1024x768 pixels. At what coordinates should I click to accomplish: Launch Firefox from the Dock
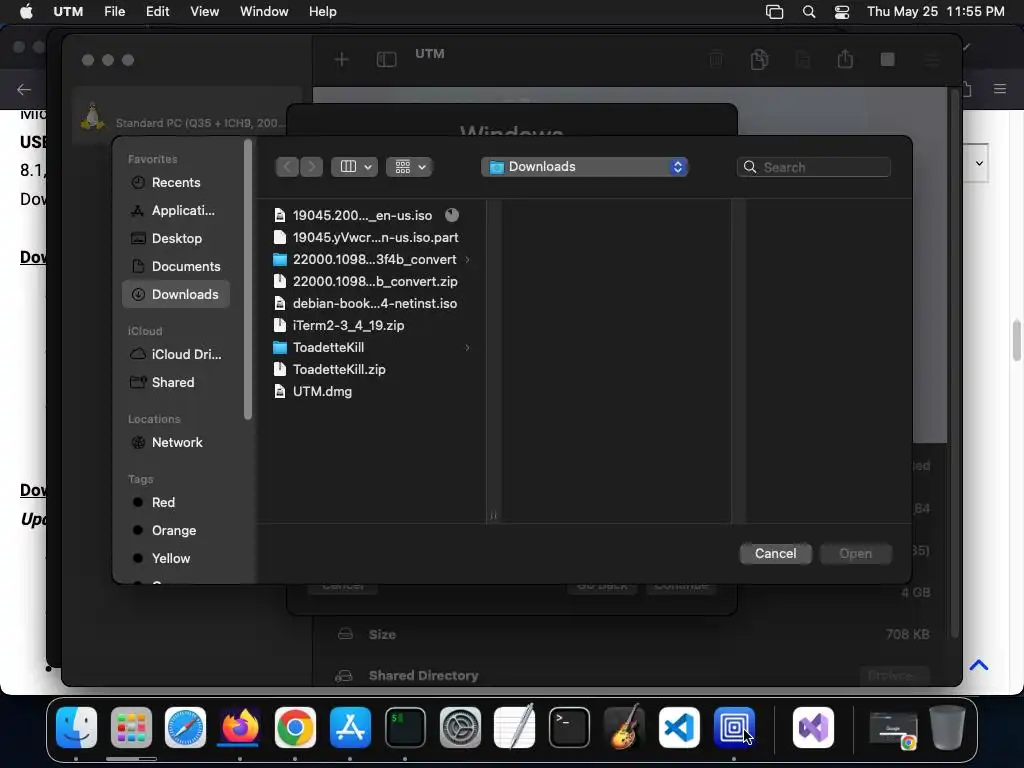tap(240, 728)
